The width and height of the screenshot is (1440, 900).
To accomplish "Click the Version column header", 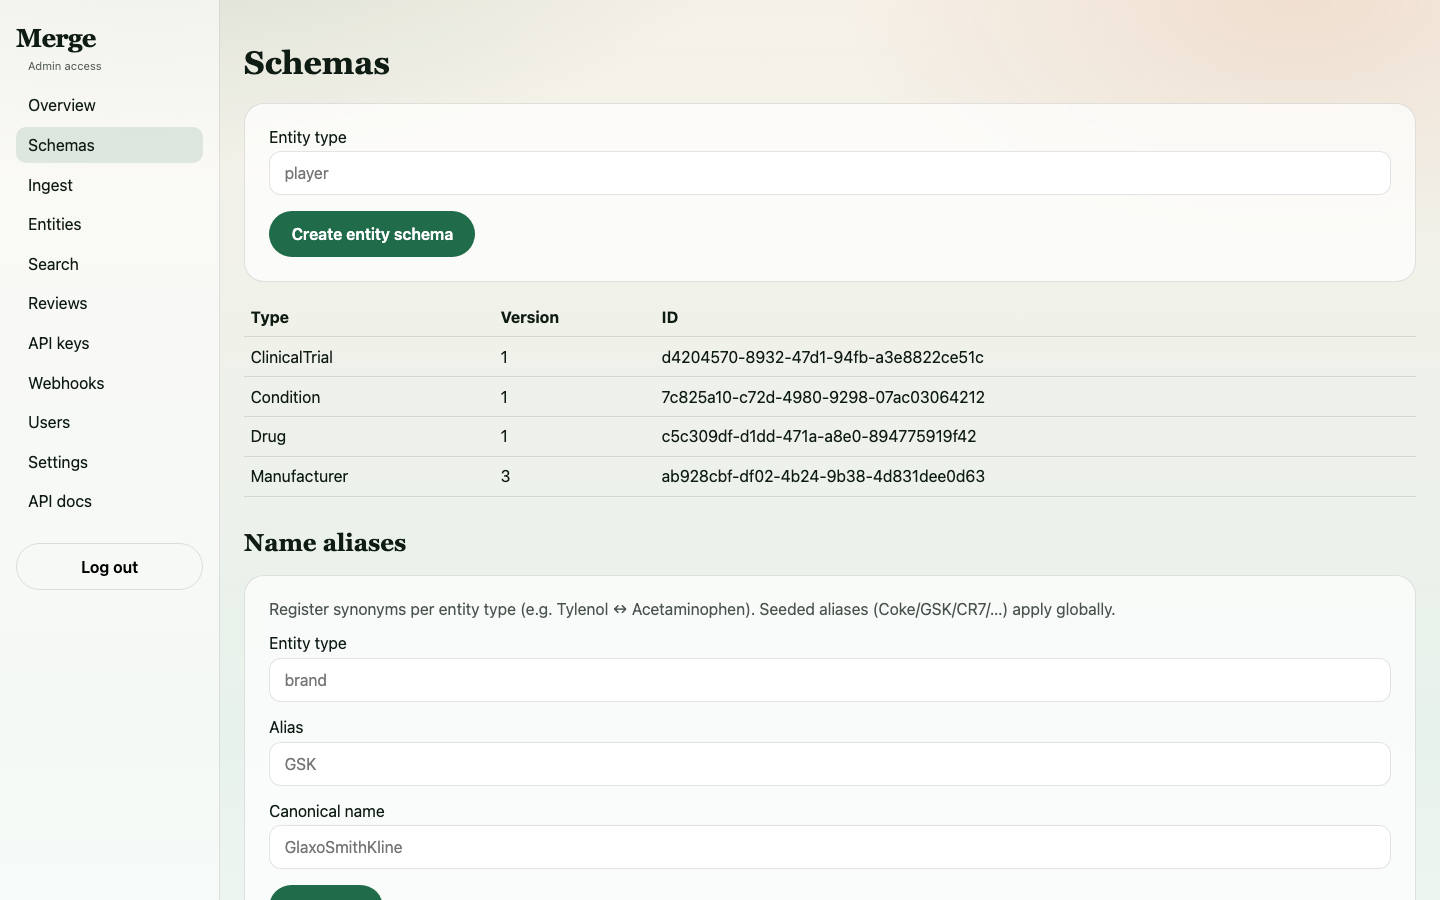I will 530,317.
